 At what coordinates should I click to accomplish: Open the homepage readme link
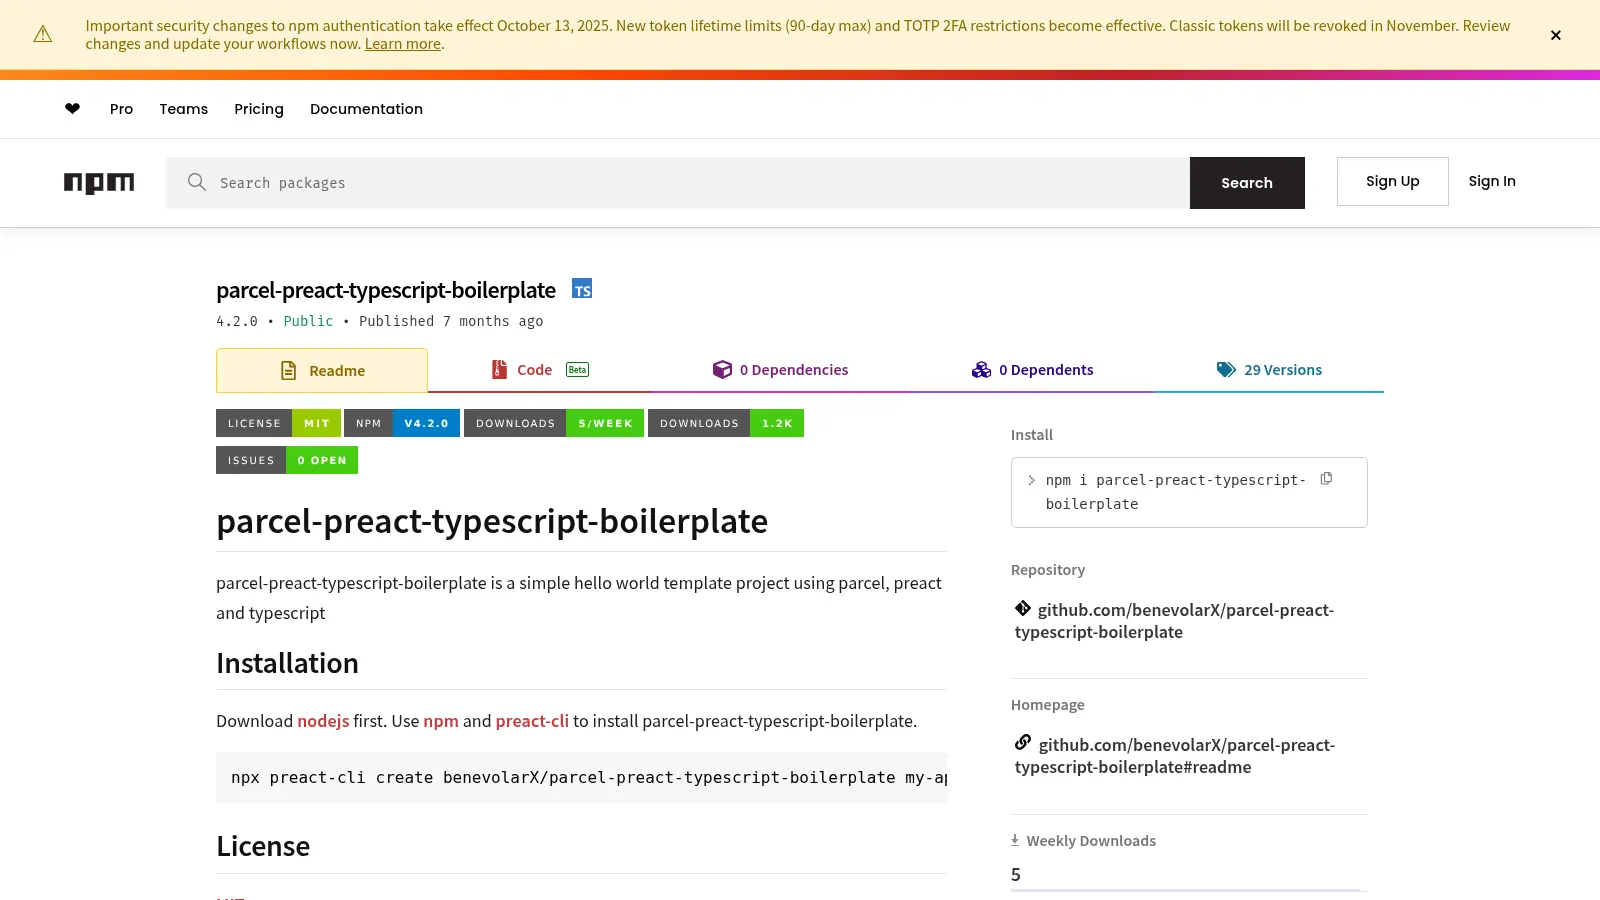[x=1175, y=756]
